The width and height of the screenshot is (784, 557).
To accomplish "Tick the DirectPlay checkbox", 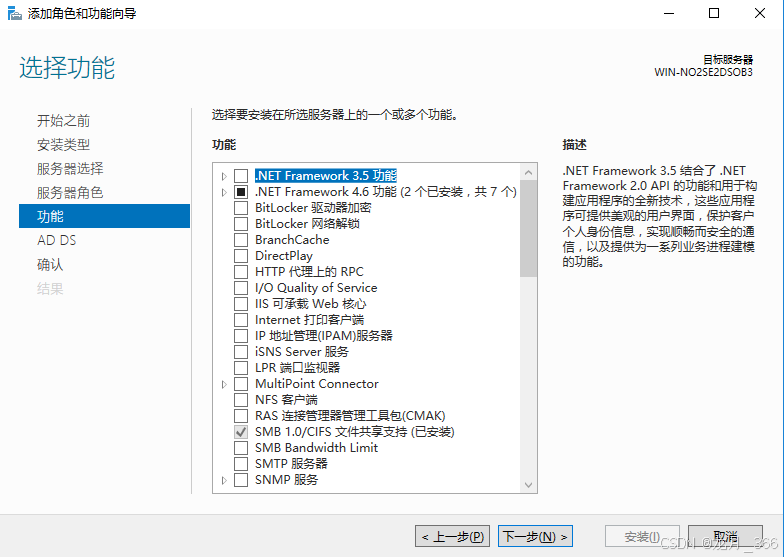I will 241,256.
